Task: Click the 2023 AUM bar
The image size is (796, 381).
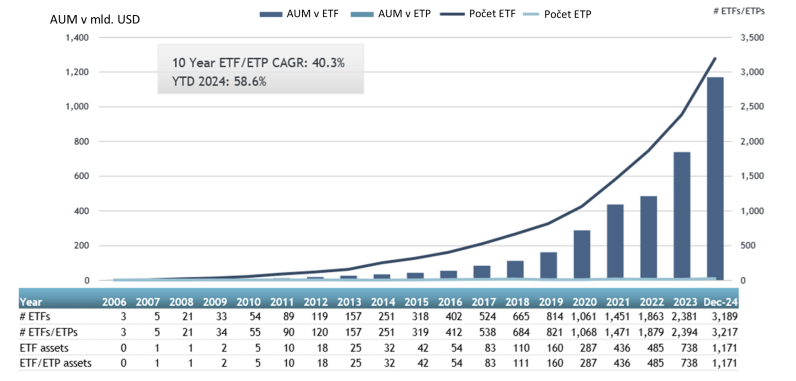Action: (x=682, y=216)
